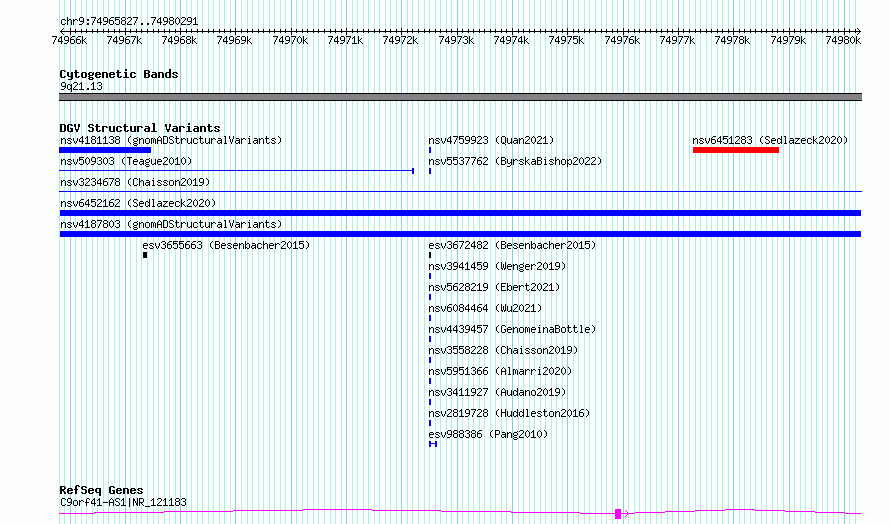Click the chr9:74965827..74980291 position text

pyautogui.click(x=129, y=22)
